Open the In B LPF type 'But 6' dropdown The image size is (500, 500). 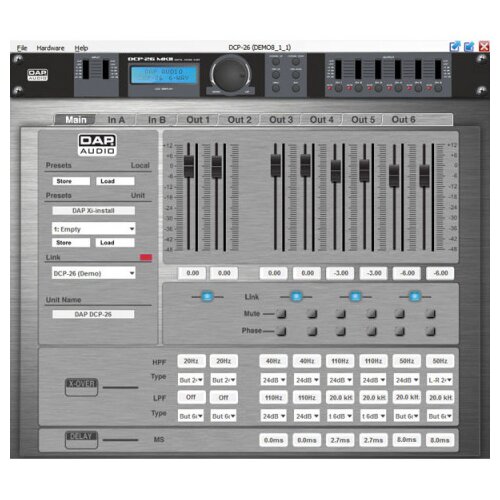coord(223,416)
